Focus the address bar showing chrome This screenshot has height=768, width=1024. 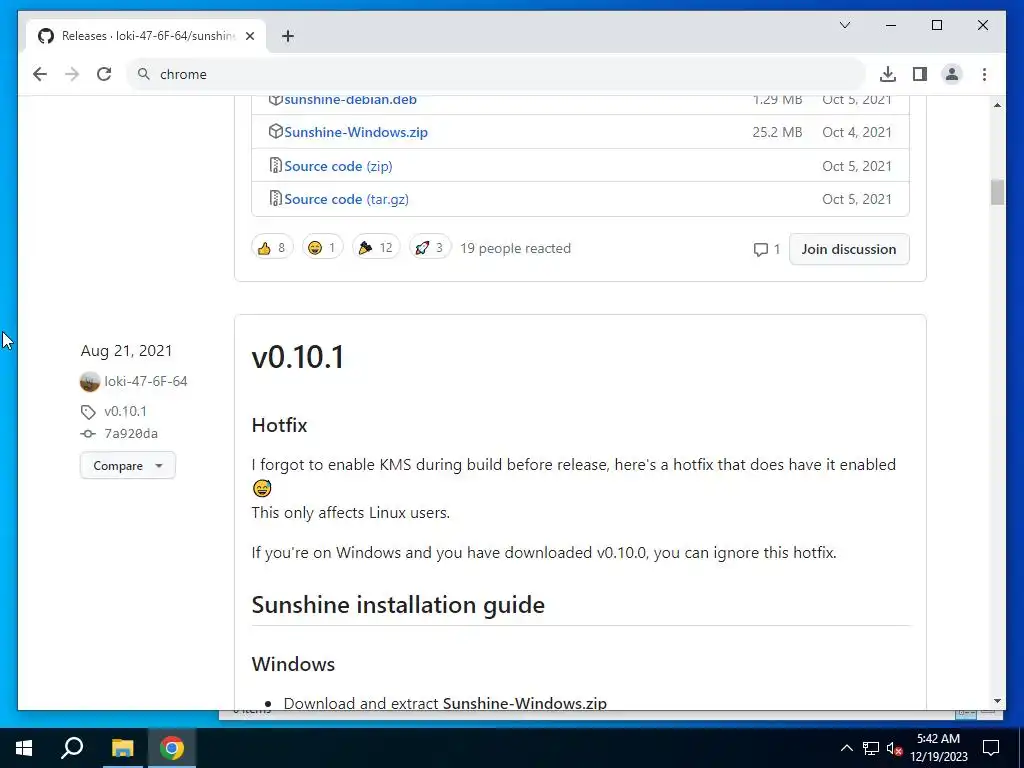496,74
